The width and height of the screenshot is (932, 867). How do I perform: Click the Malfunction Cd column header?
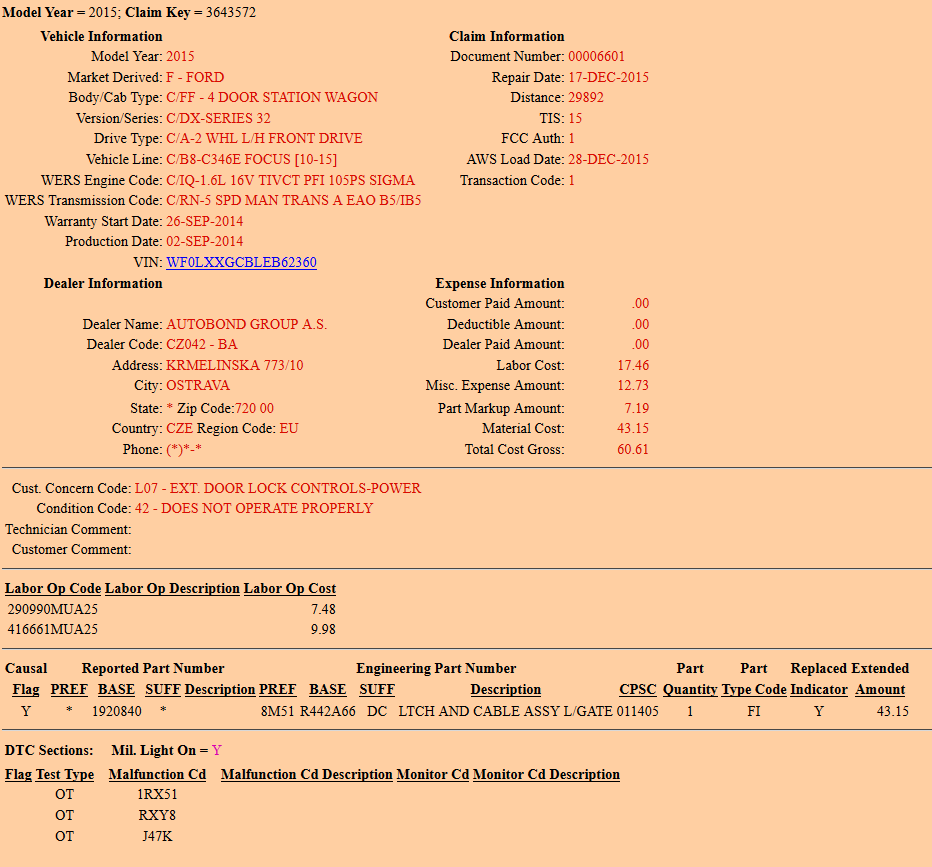point(157,775)
